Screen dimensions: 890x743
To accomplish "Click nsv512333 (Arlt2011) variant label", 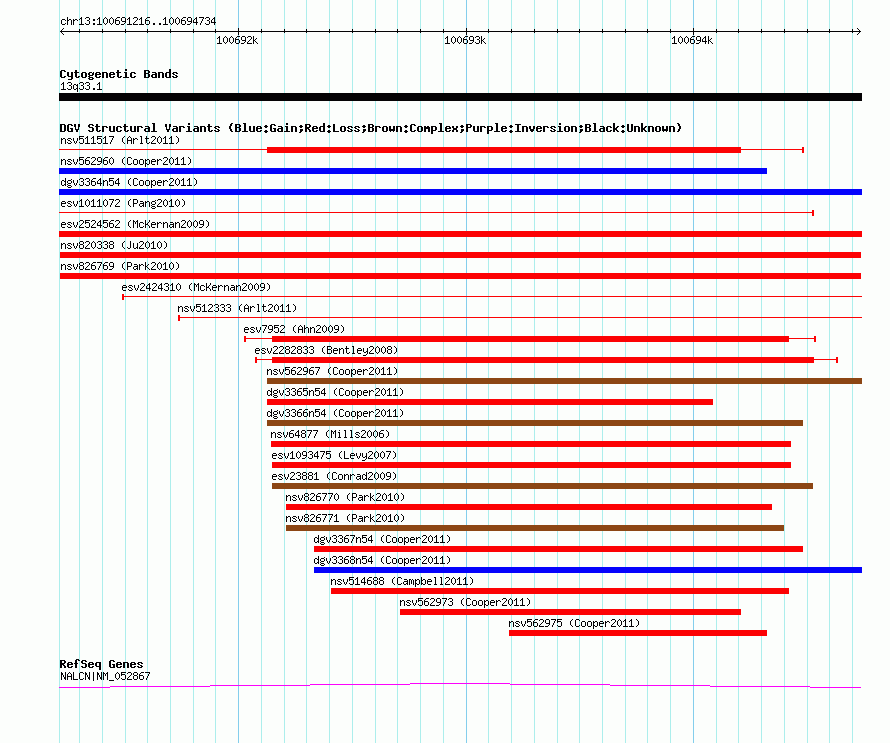I will coord(237,308).
